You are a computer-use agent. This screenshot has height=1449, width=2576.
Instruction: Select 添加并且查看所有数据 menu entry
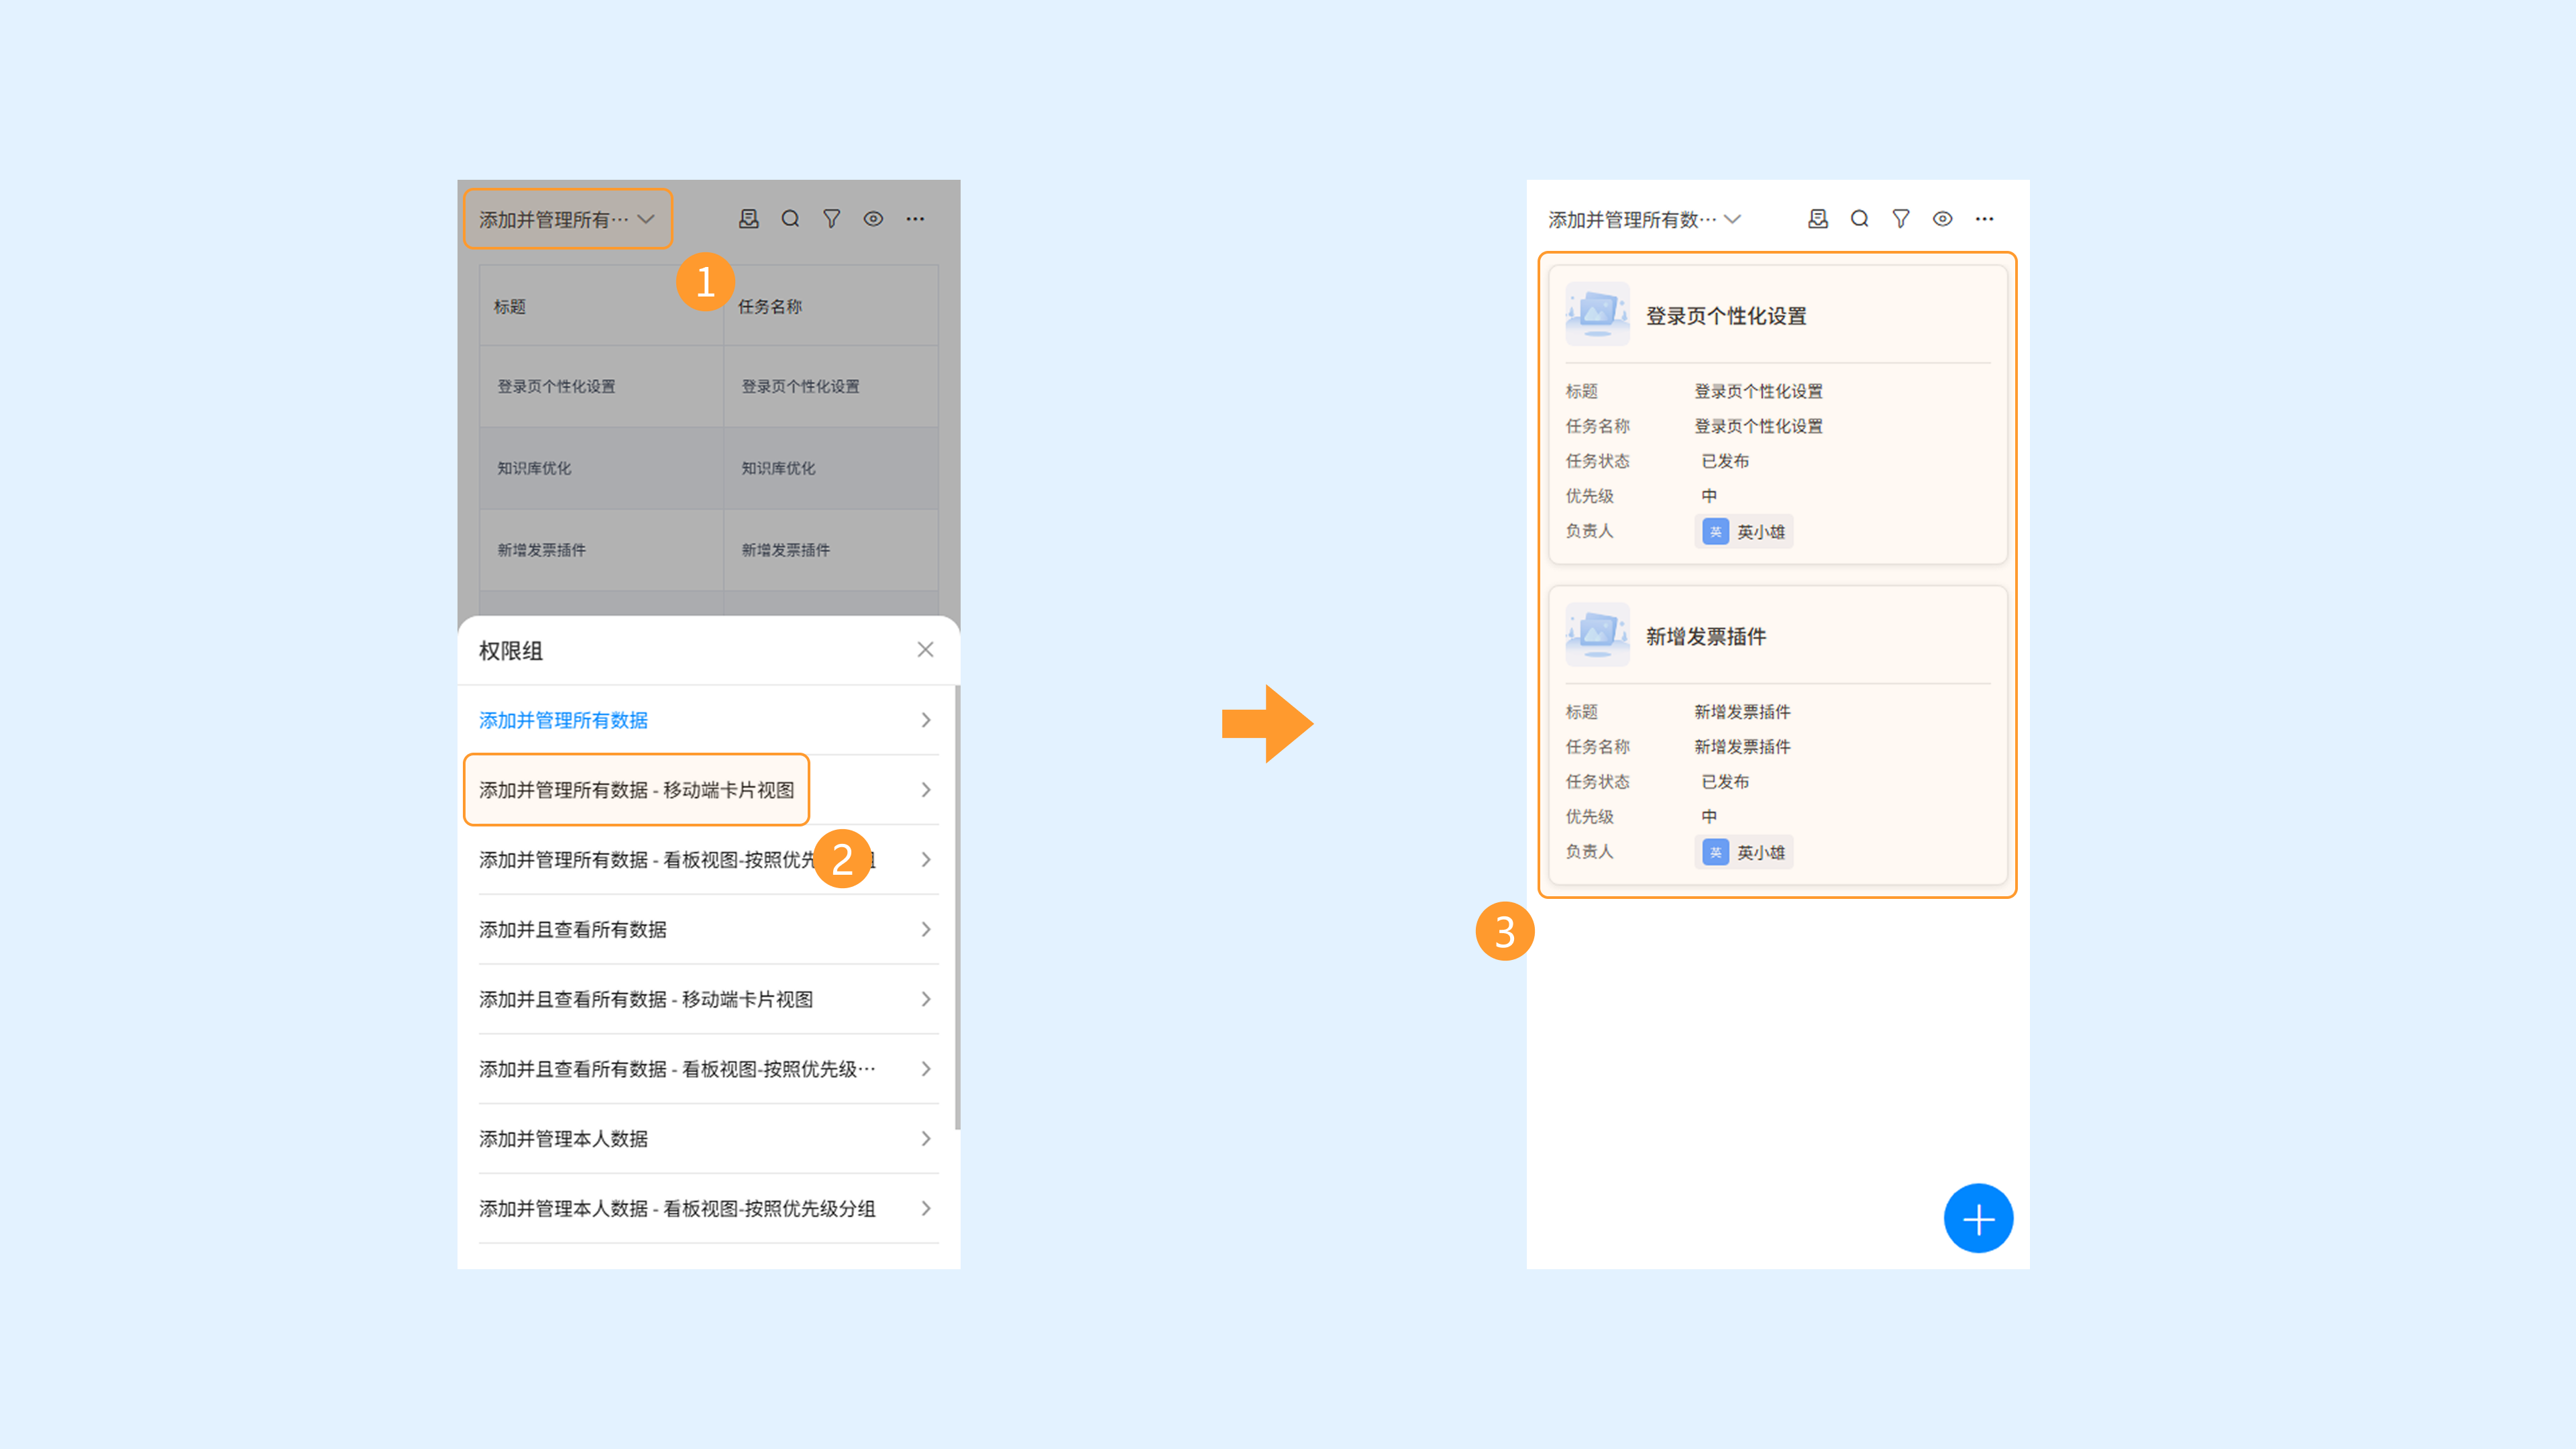(x=573, y=930)
